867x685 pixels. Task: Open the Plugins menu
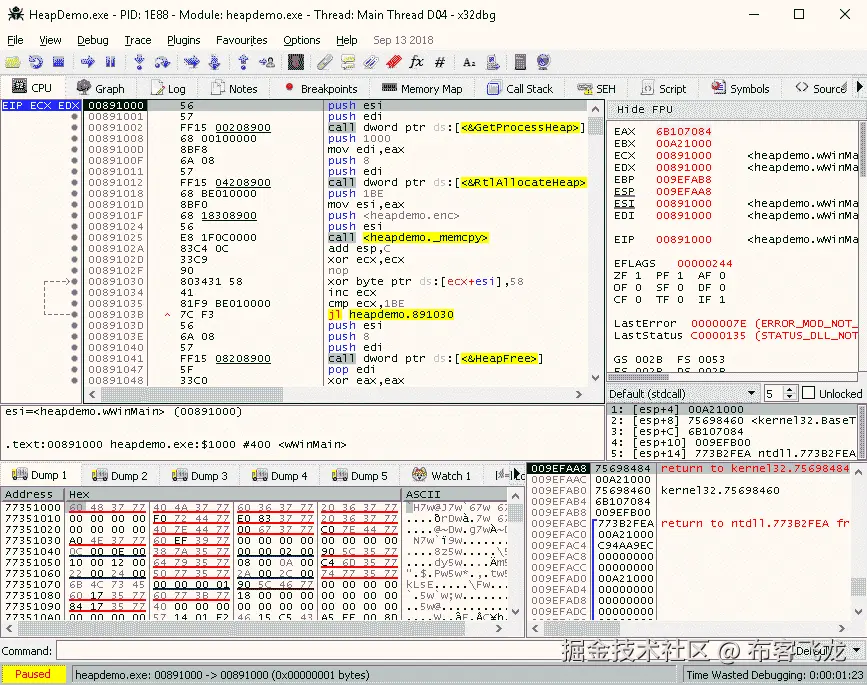(x=184, y=40)
